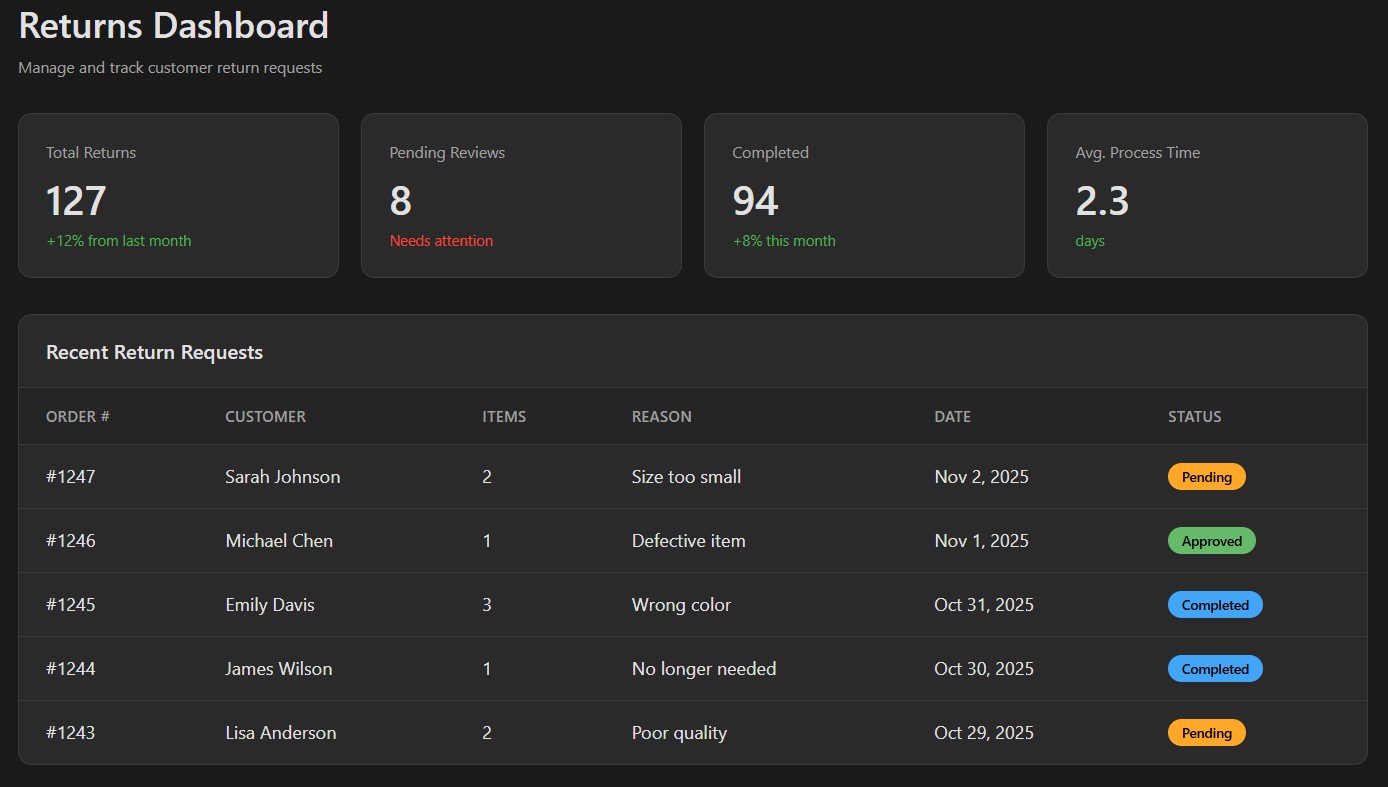Sort the table by the ORDER # column
This screenshot has width=1388, height=787.
pyautogui.click(x=77, y=416)
